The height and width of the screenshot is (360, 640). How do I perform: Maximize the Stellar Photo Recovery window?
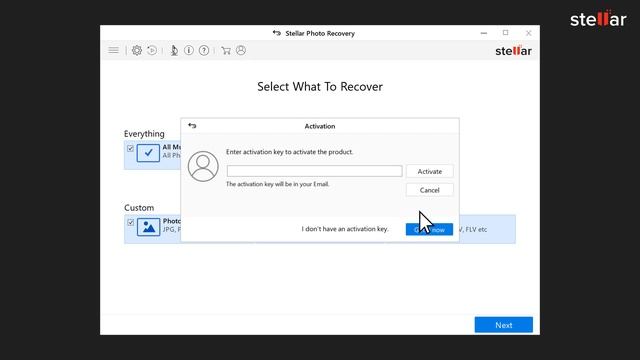[x=506, y=33]
